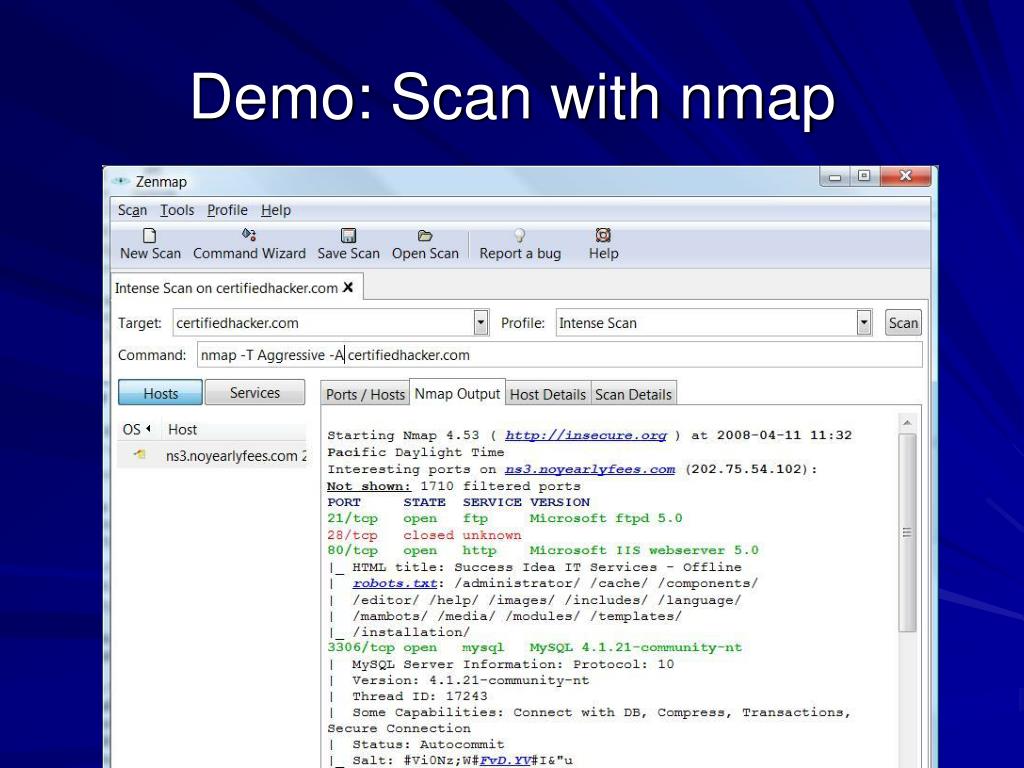
Task: Click the '3306/tcp open mysql' line
Action: click(534, 648)
